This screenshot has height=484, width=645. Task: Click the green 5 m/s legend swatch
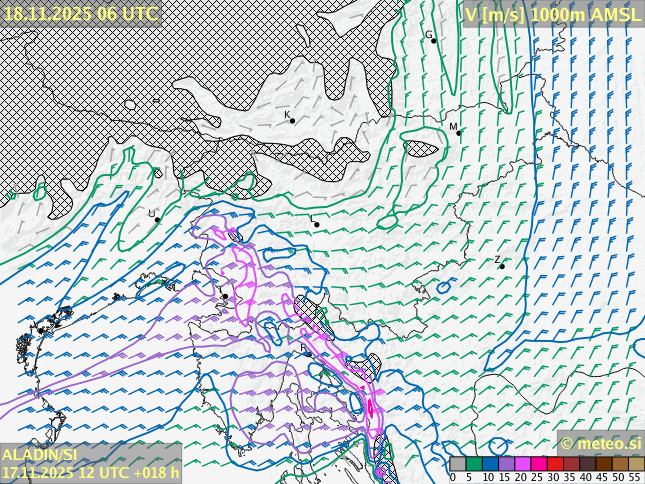coord(474,464)
